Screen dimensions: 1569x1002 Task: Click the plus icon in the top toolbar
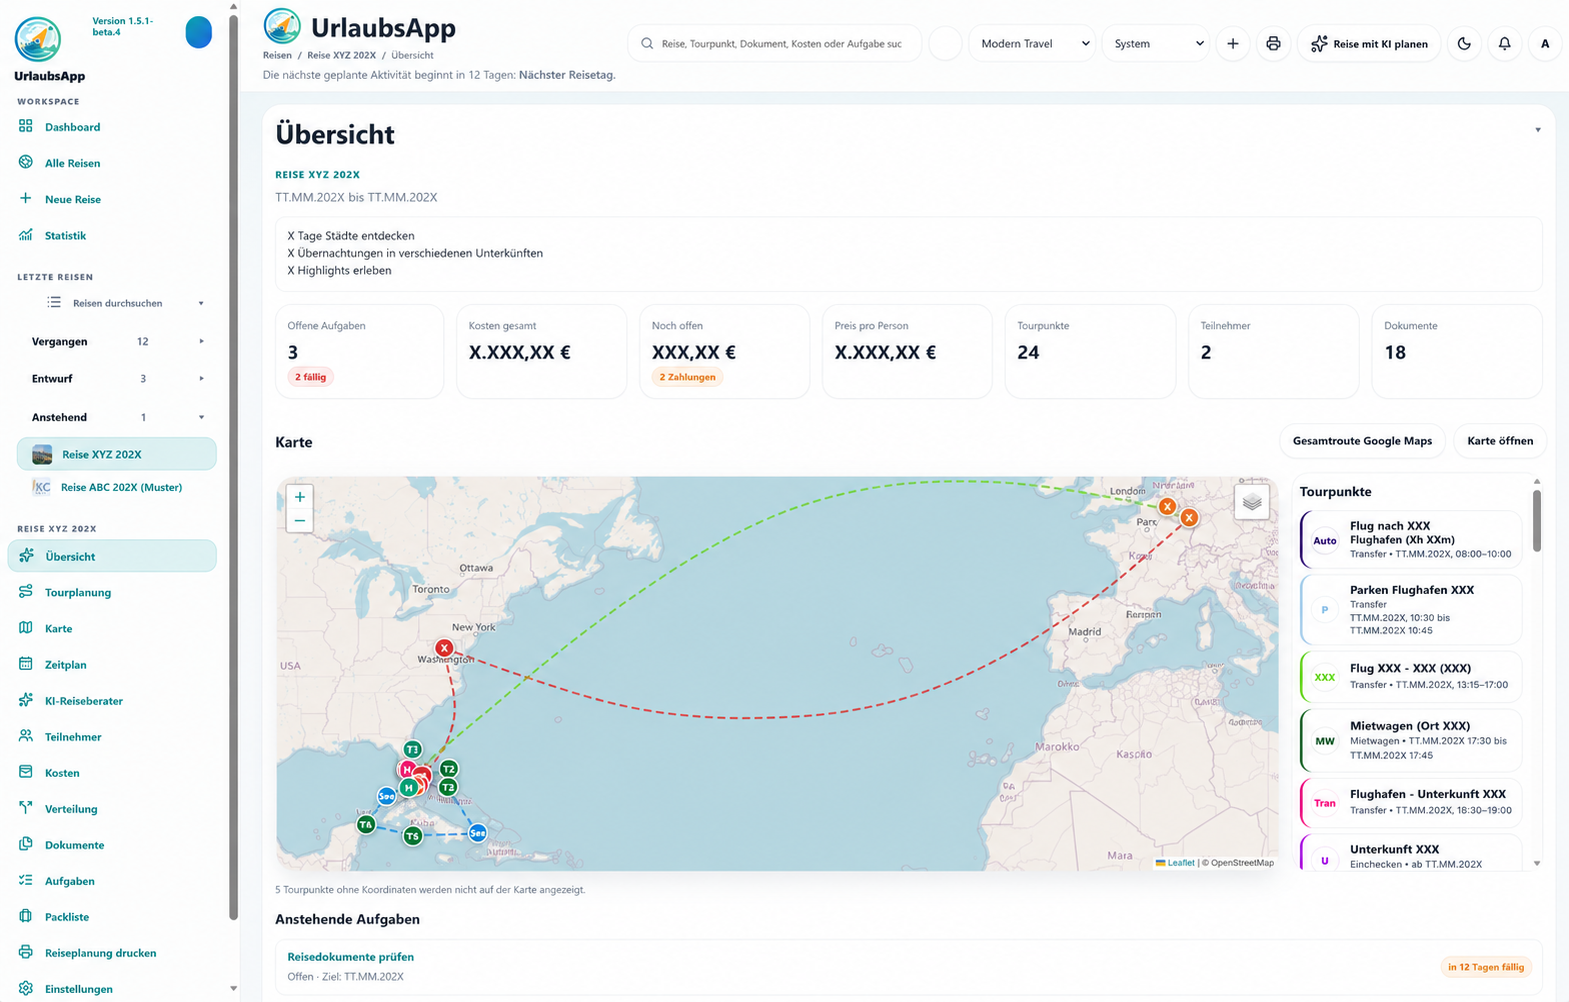tap(1232, 44)
